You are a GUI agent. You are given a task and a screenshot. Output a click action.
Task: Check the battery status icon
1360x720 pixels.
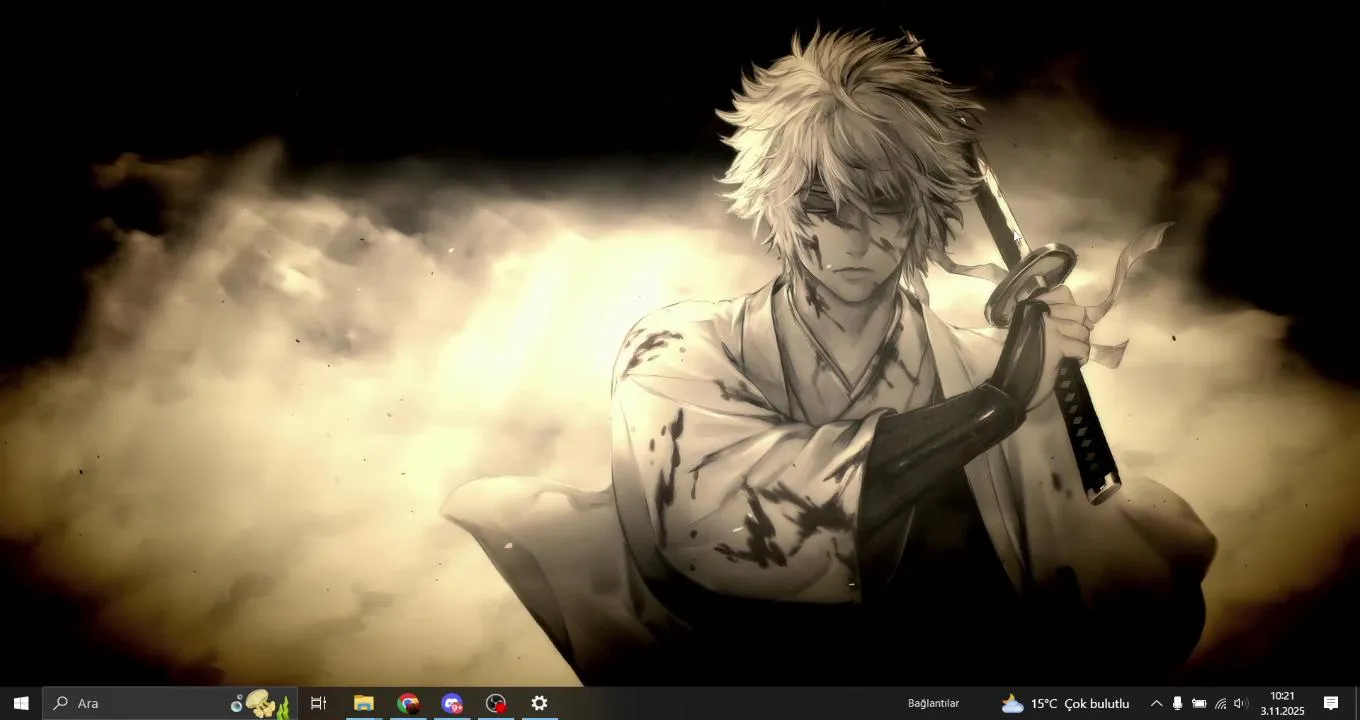1199,703
